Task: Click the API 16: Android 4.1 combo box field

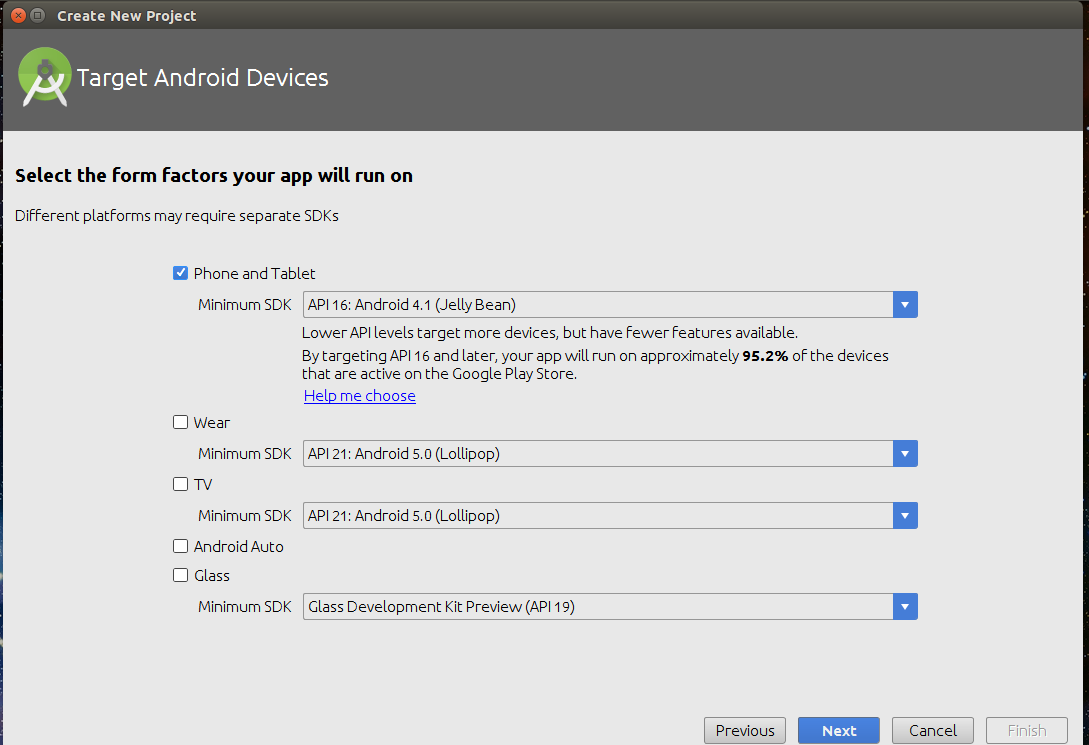Action: coord(597,305)
